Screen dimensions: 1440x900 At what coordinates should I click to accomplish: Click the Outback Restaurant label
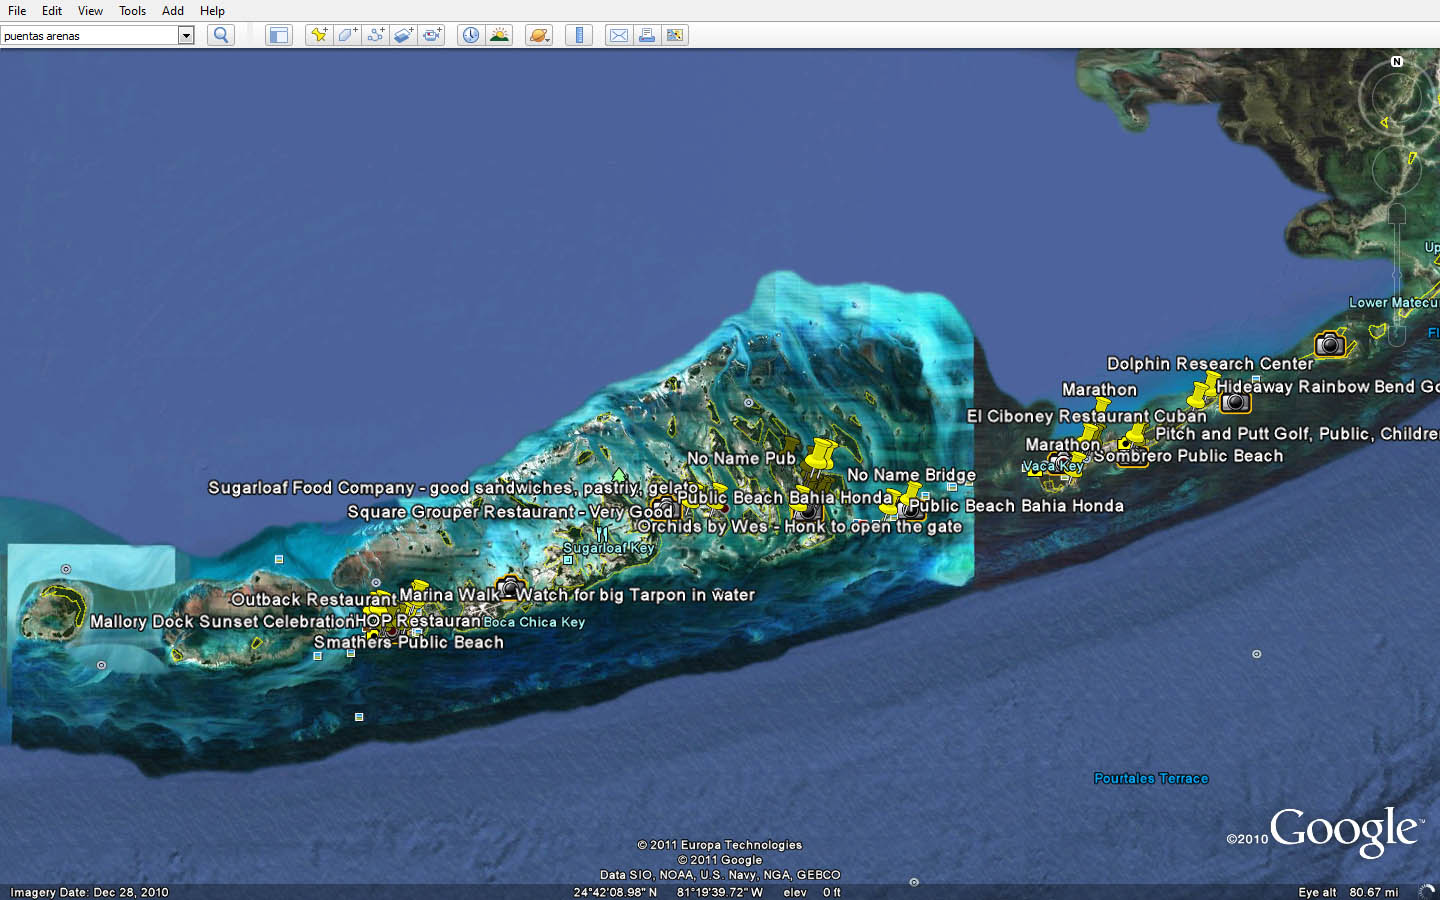click(x=313, y=599)
